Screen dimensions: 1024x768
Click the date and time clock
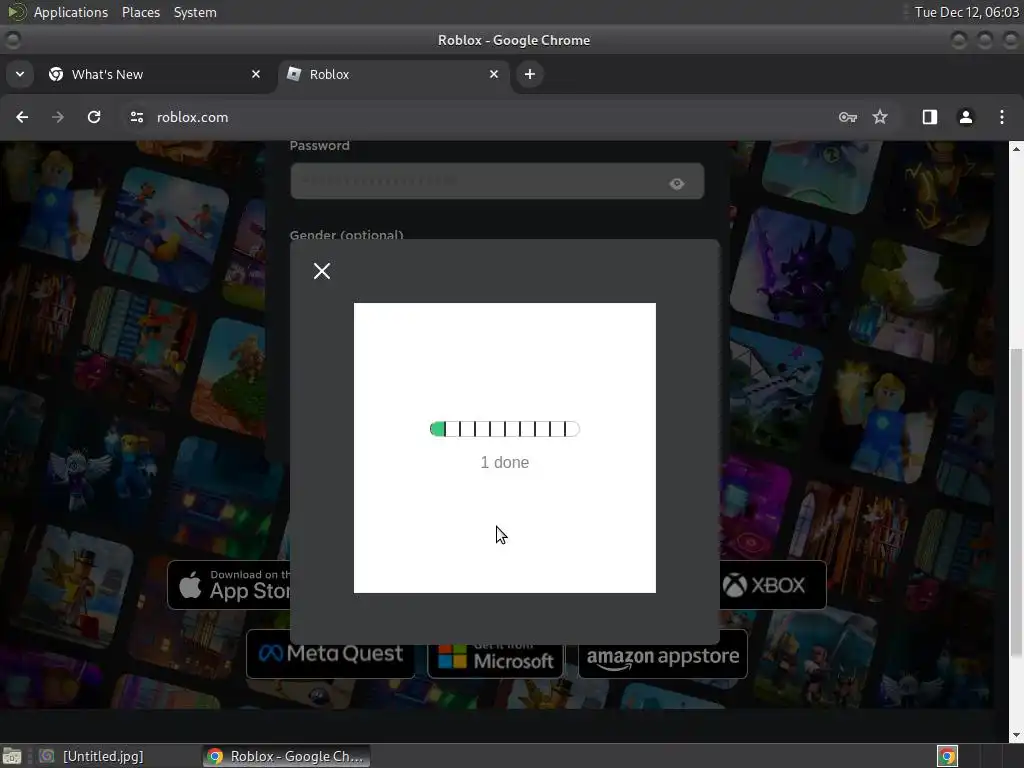pos(967,12)
